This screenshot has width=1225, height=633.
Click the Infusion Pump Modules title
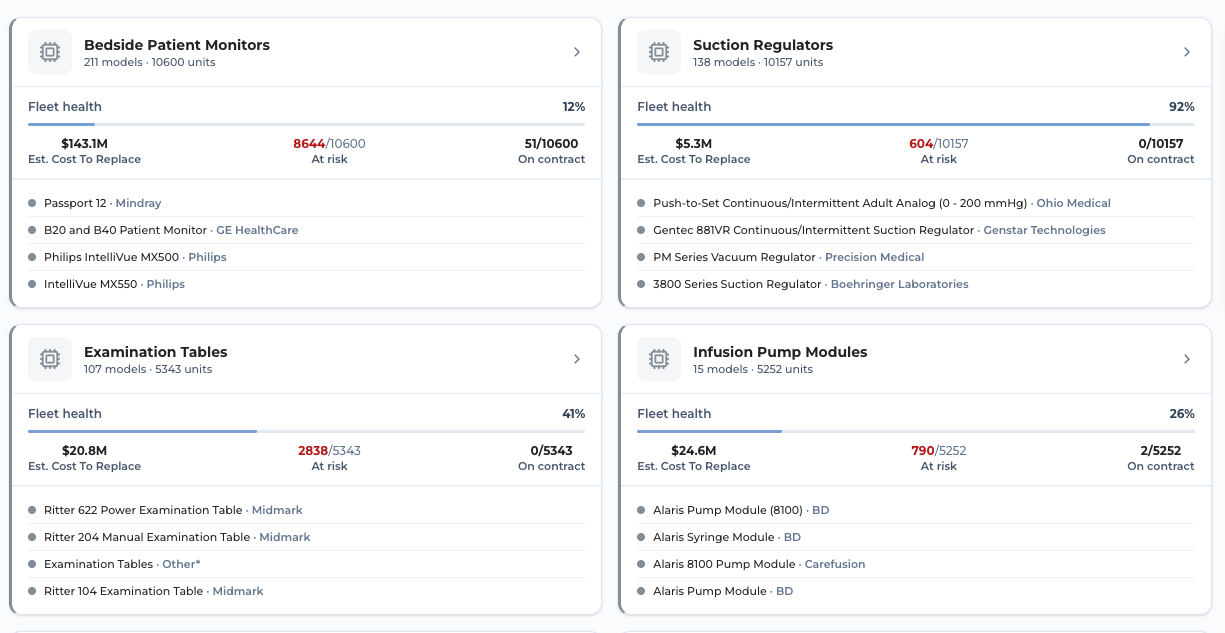pyautogui.click(x=780, y=352)
